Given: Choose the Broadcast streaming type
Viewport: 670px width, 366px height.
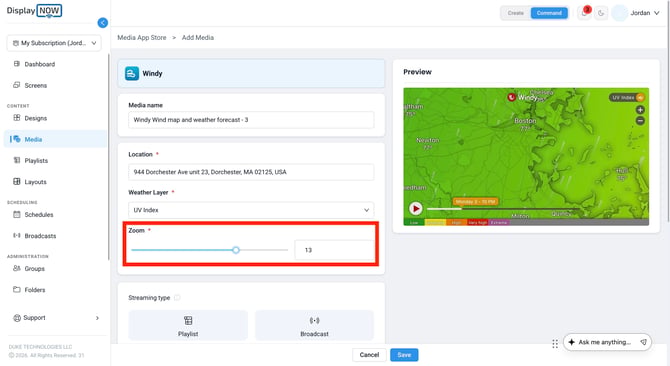Looking at the screenshot, I should coord(314,325).
